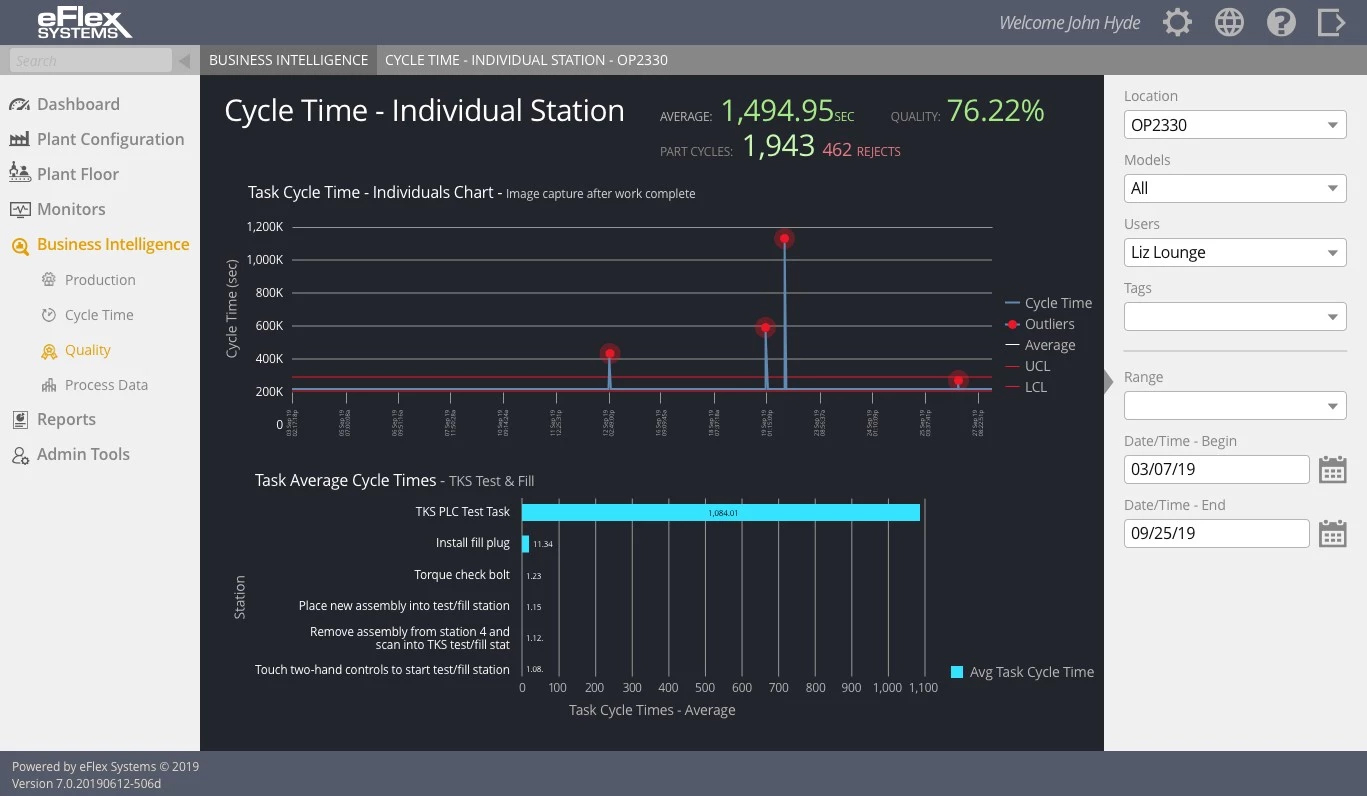Expand the Models dropdown set to All
This screenshot has width=1367, height=796.
tap(1234, 188)
